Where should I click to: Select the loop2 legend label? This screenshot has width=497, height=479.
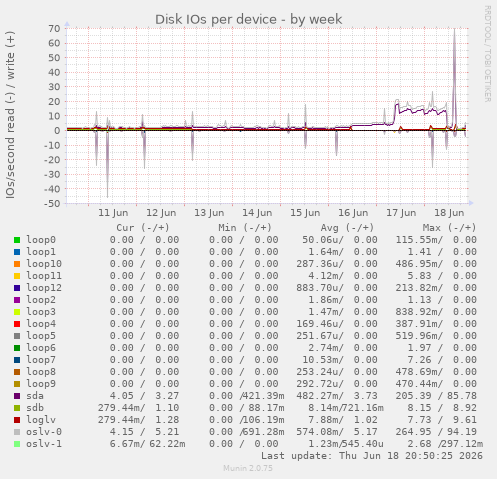click(x=41, y=300)
